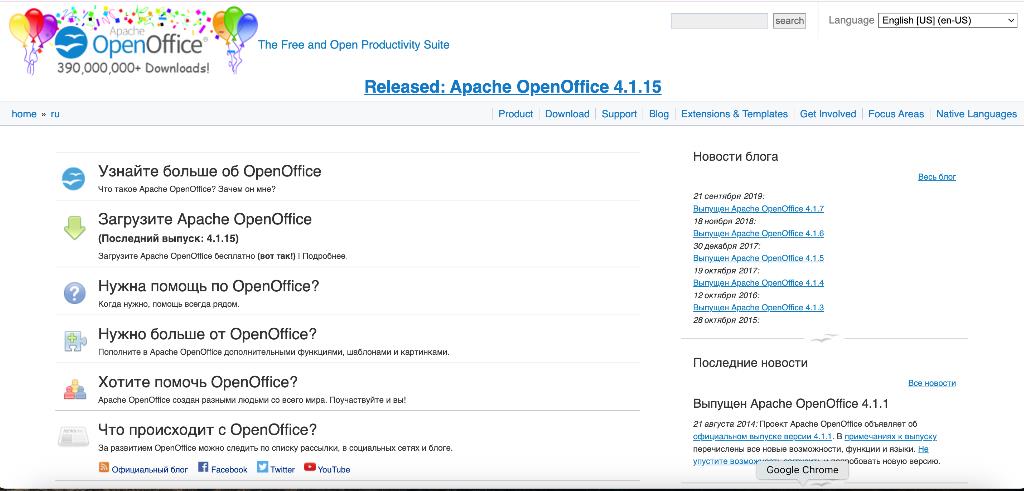Open the Download menu item
The height and width of the screenshot is (491, 1024).
[x=567, y=114]
